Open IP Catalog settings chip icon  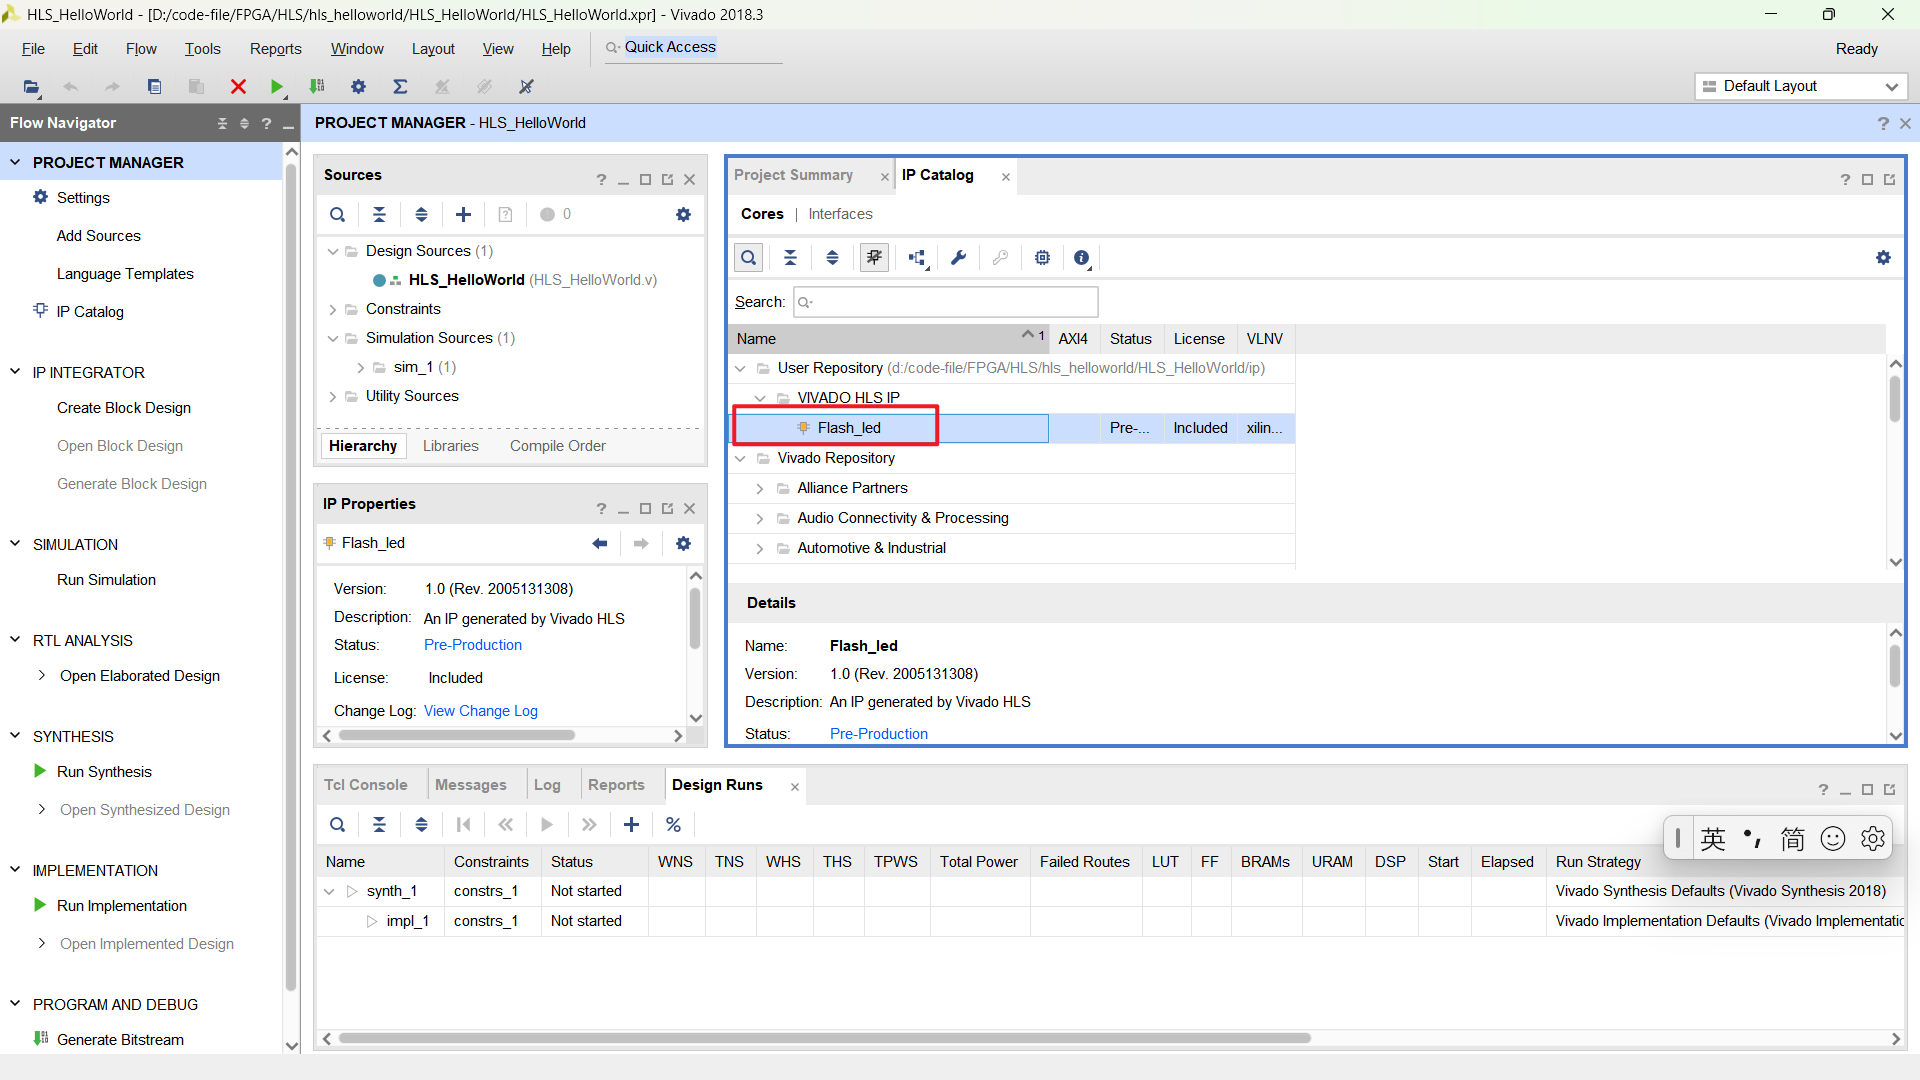(1042, 258)
